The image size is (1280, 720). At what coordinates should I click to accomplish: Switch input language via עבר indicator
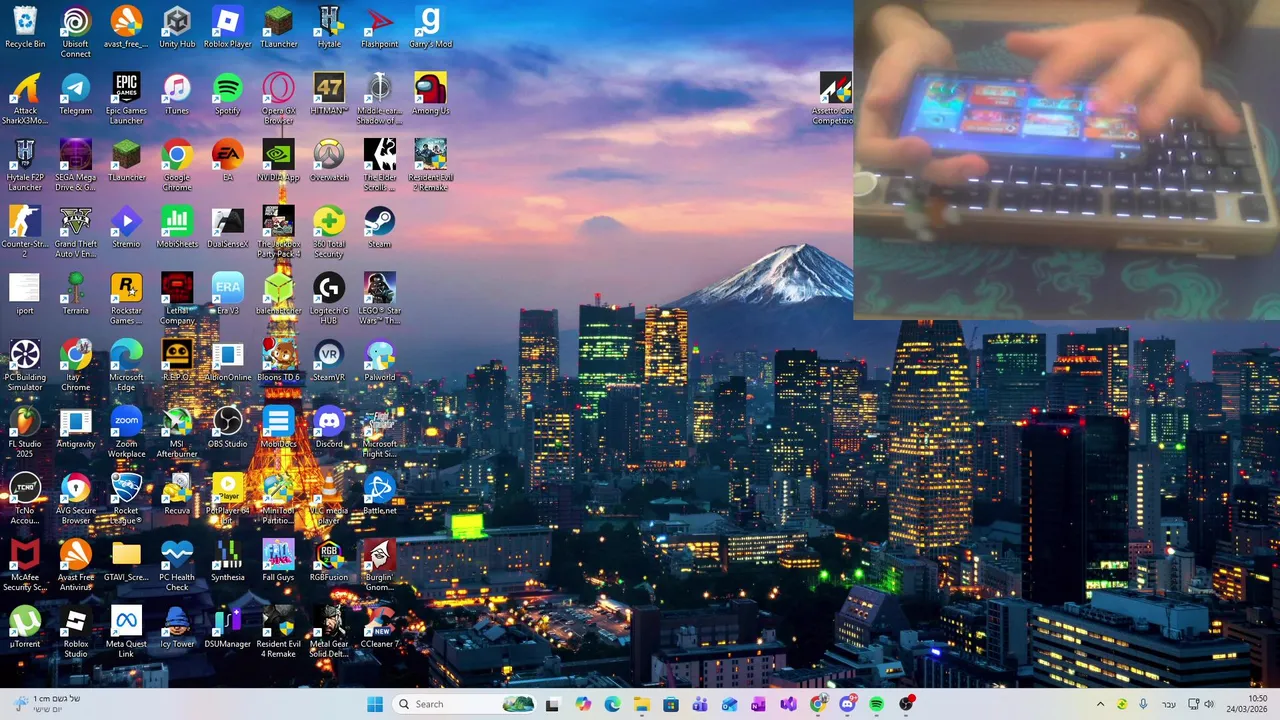coord(1169,704)
